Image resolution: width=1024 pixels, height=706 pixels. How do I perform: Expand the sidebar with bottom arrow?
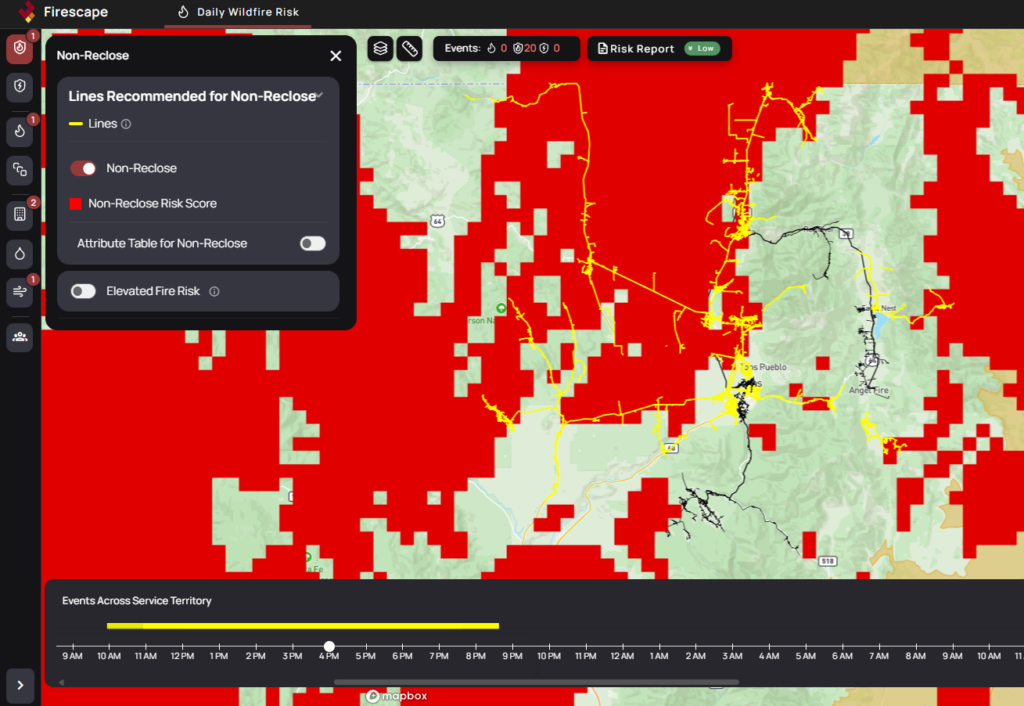click(20, 685)
